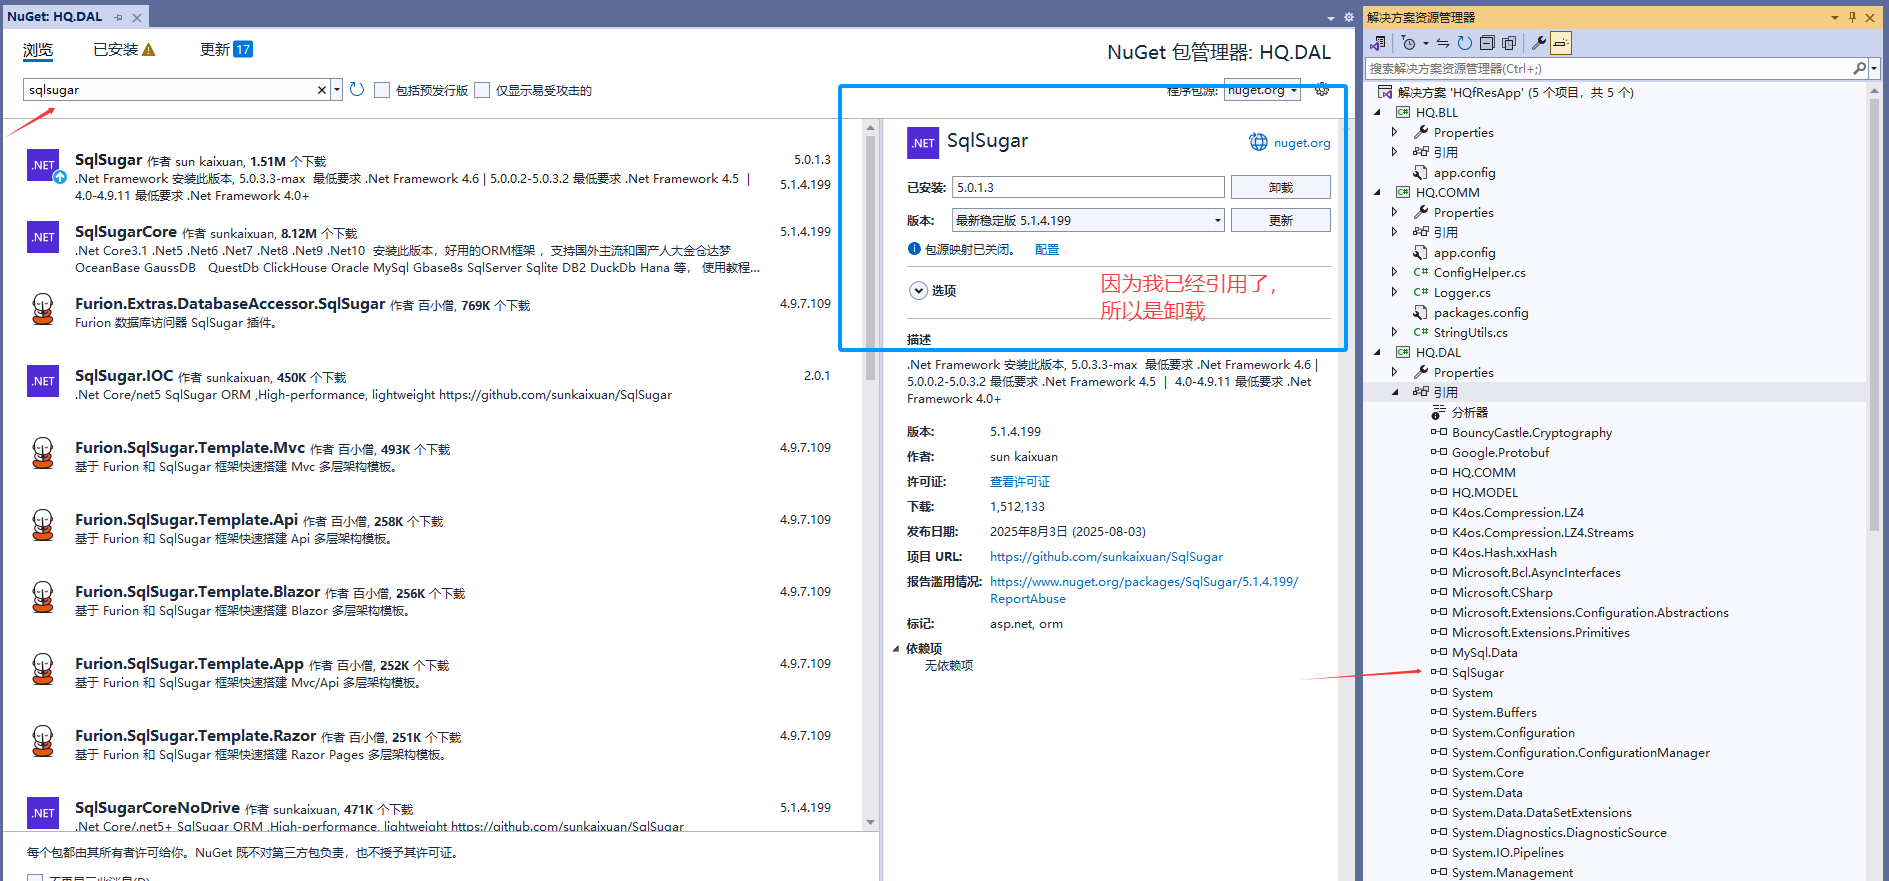Viewport: 1889px width, 881px height.
Task: Click the pending changes filter clock icon
Action: tap(1408, 43)
